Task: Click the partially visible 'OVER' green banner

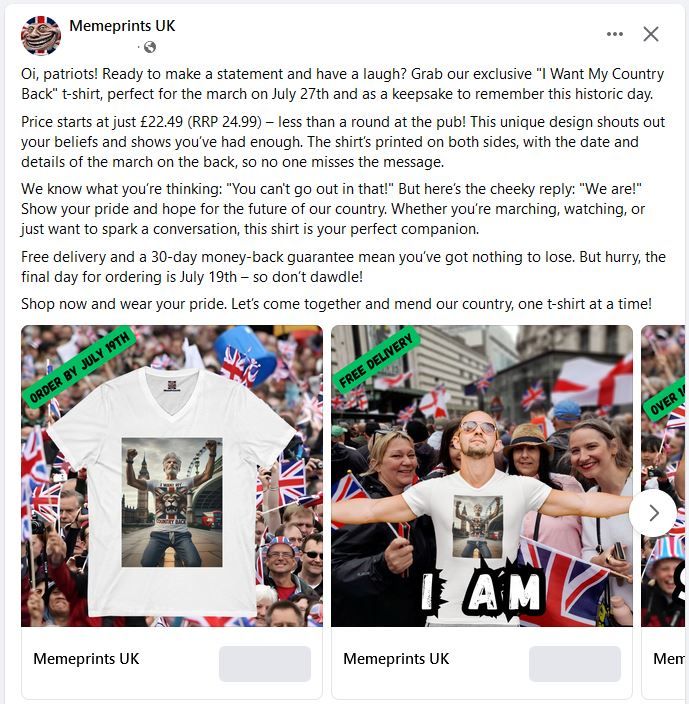Action: click(665, 401)
